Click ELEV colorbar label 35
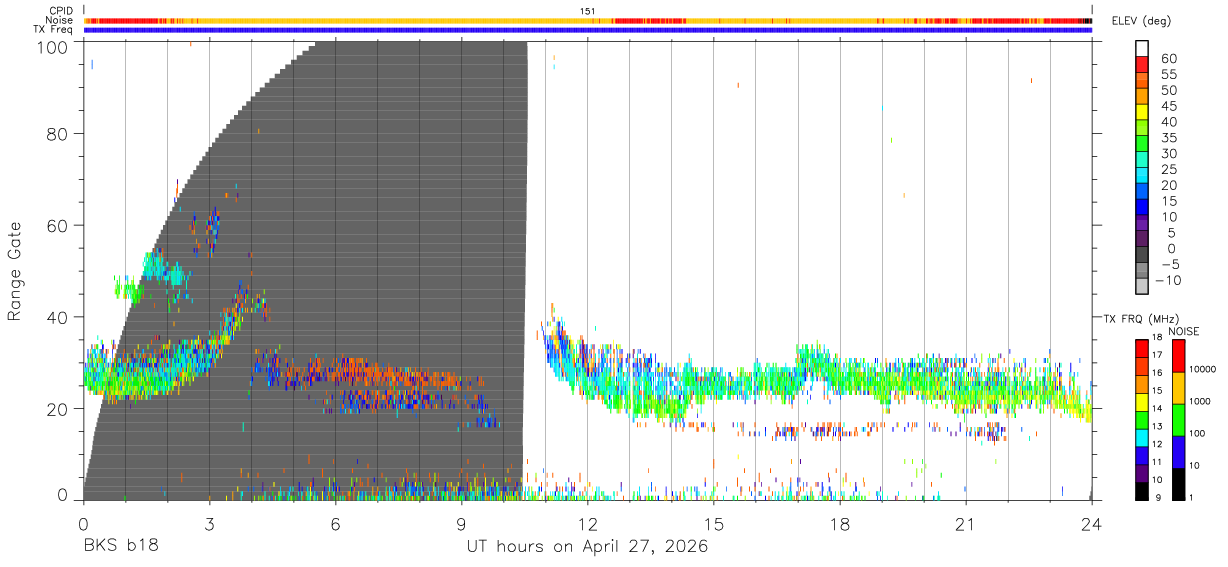Image resolution: width=1228 pixels, height=567 pixels. coord(1169,137)
